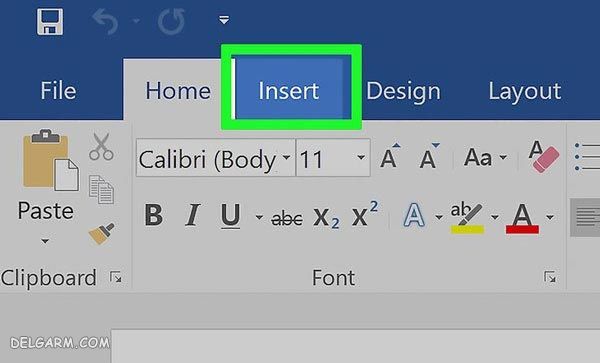Click the Cut scissors icon
This screenshot has height=363, width=600.
[x=101, y=147]
